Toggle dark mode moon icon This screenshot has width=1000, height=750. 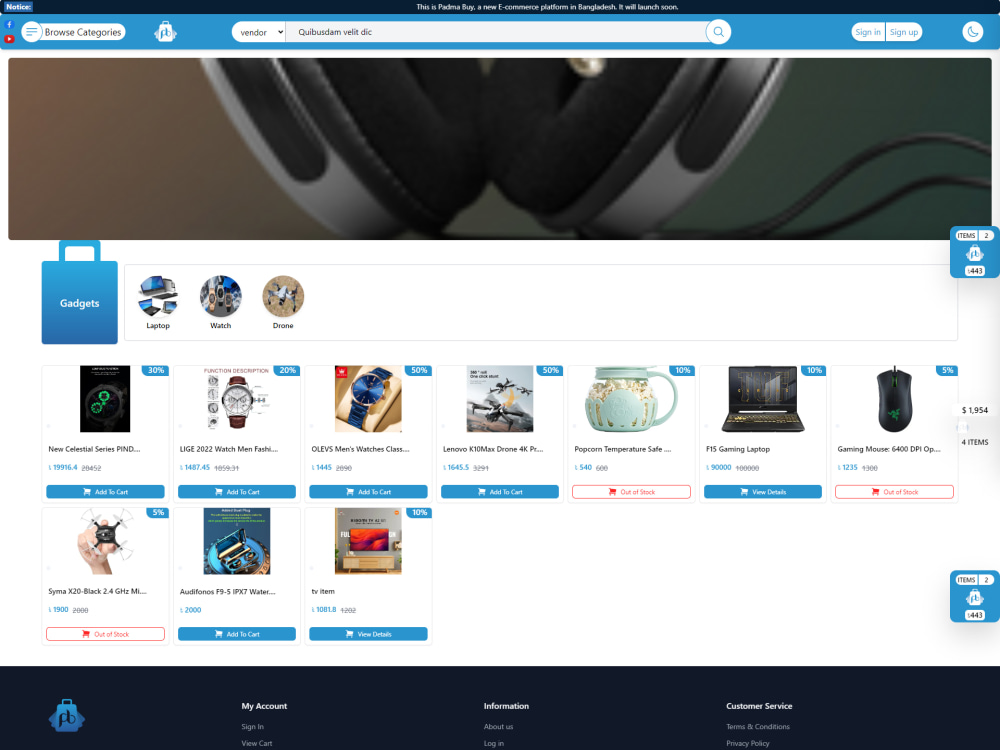pos(972,32)
